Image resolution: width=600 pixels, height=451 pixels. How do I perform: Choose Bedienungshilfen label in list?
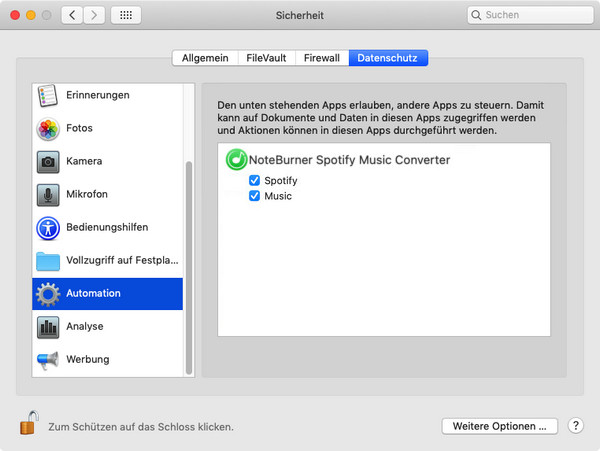pyautogui.click(x=107, y=227)
